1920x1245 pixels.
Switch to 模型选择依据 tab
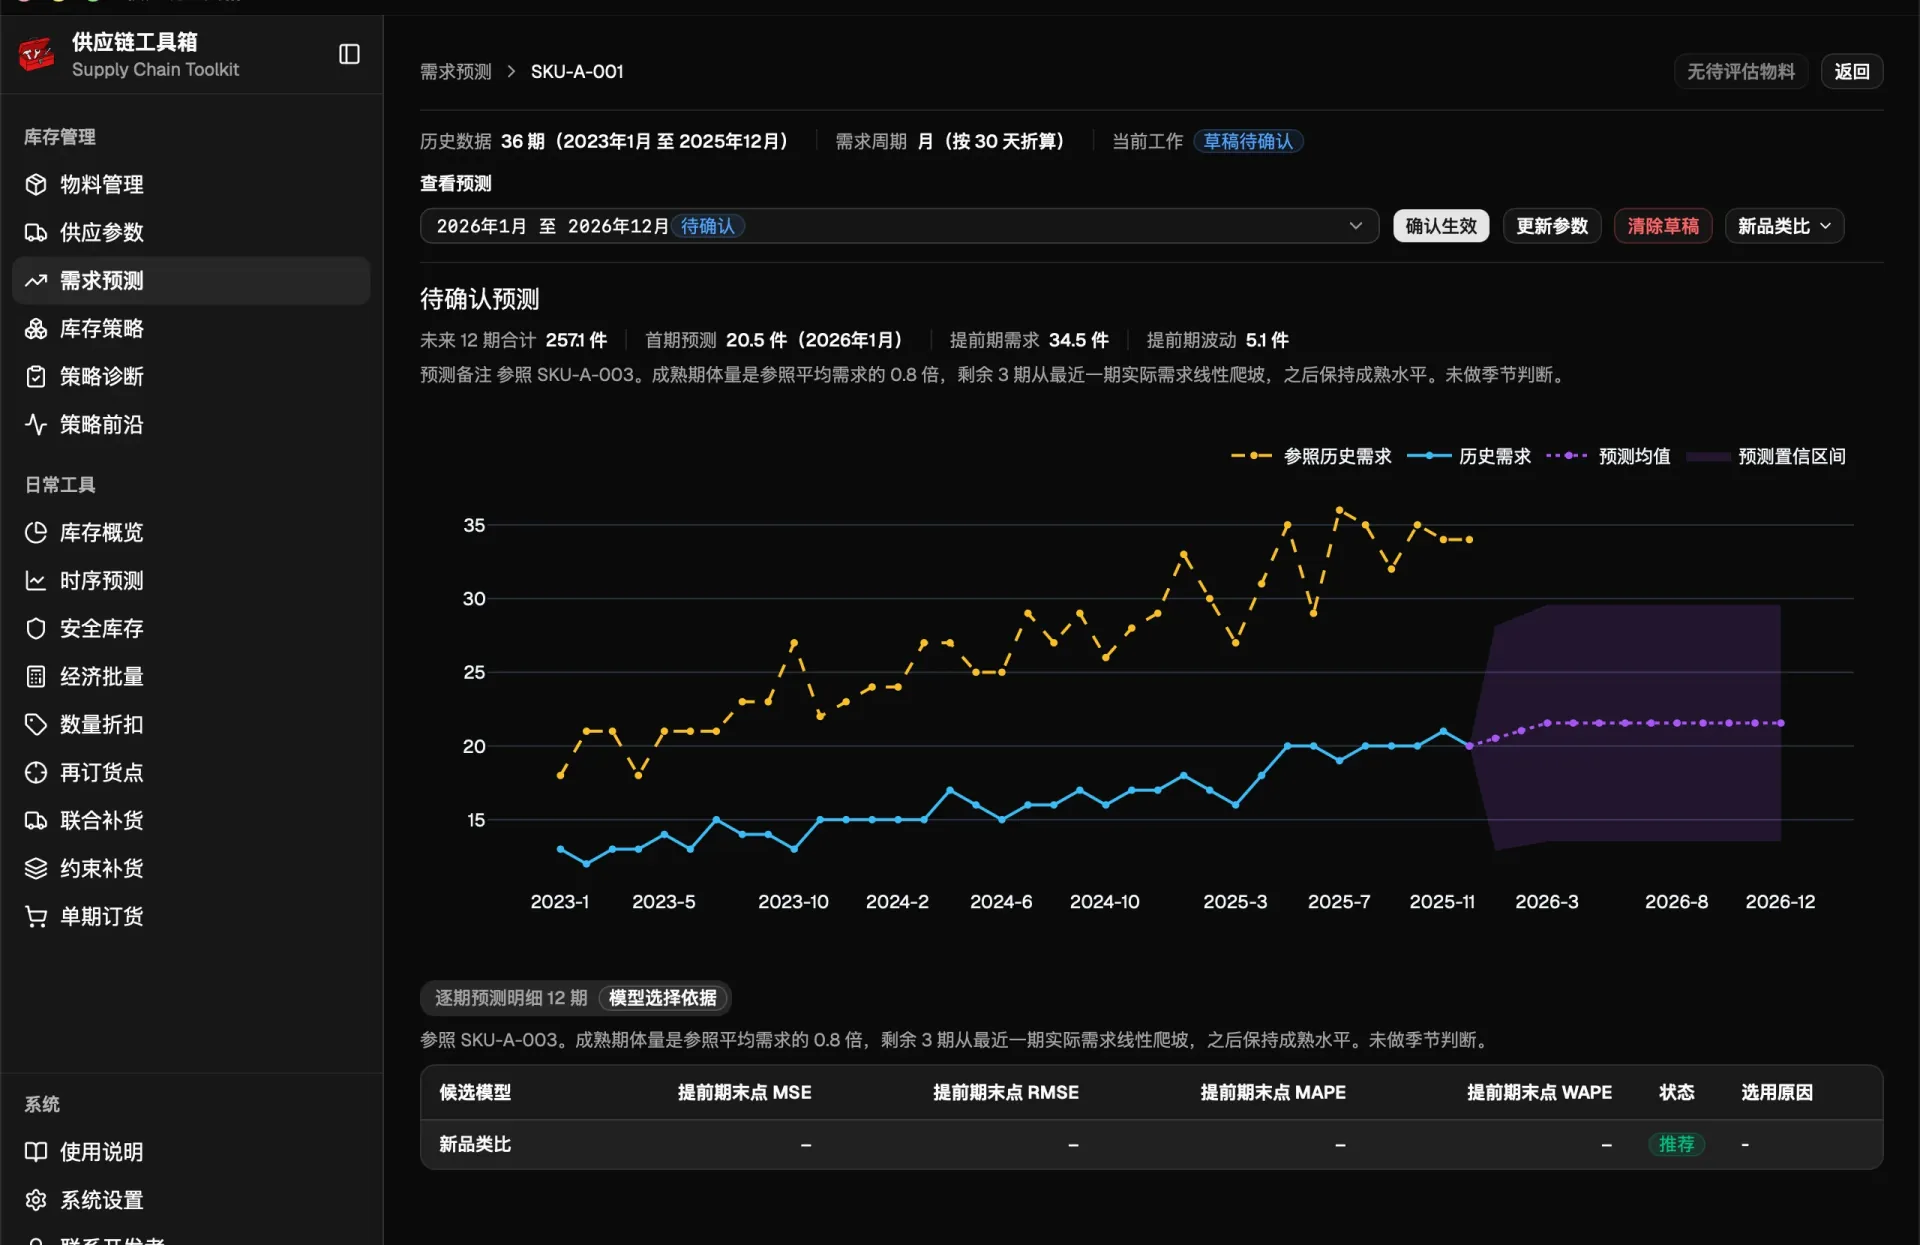(663, 998)
